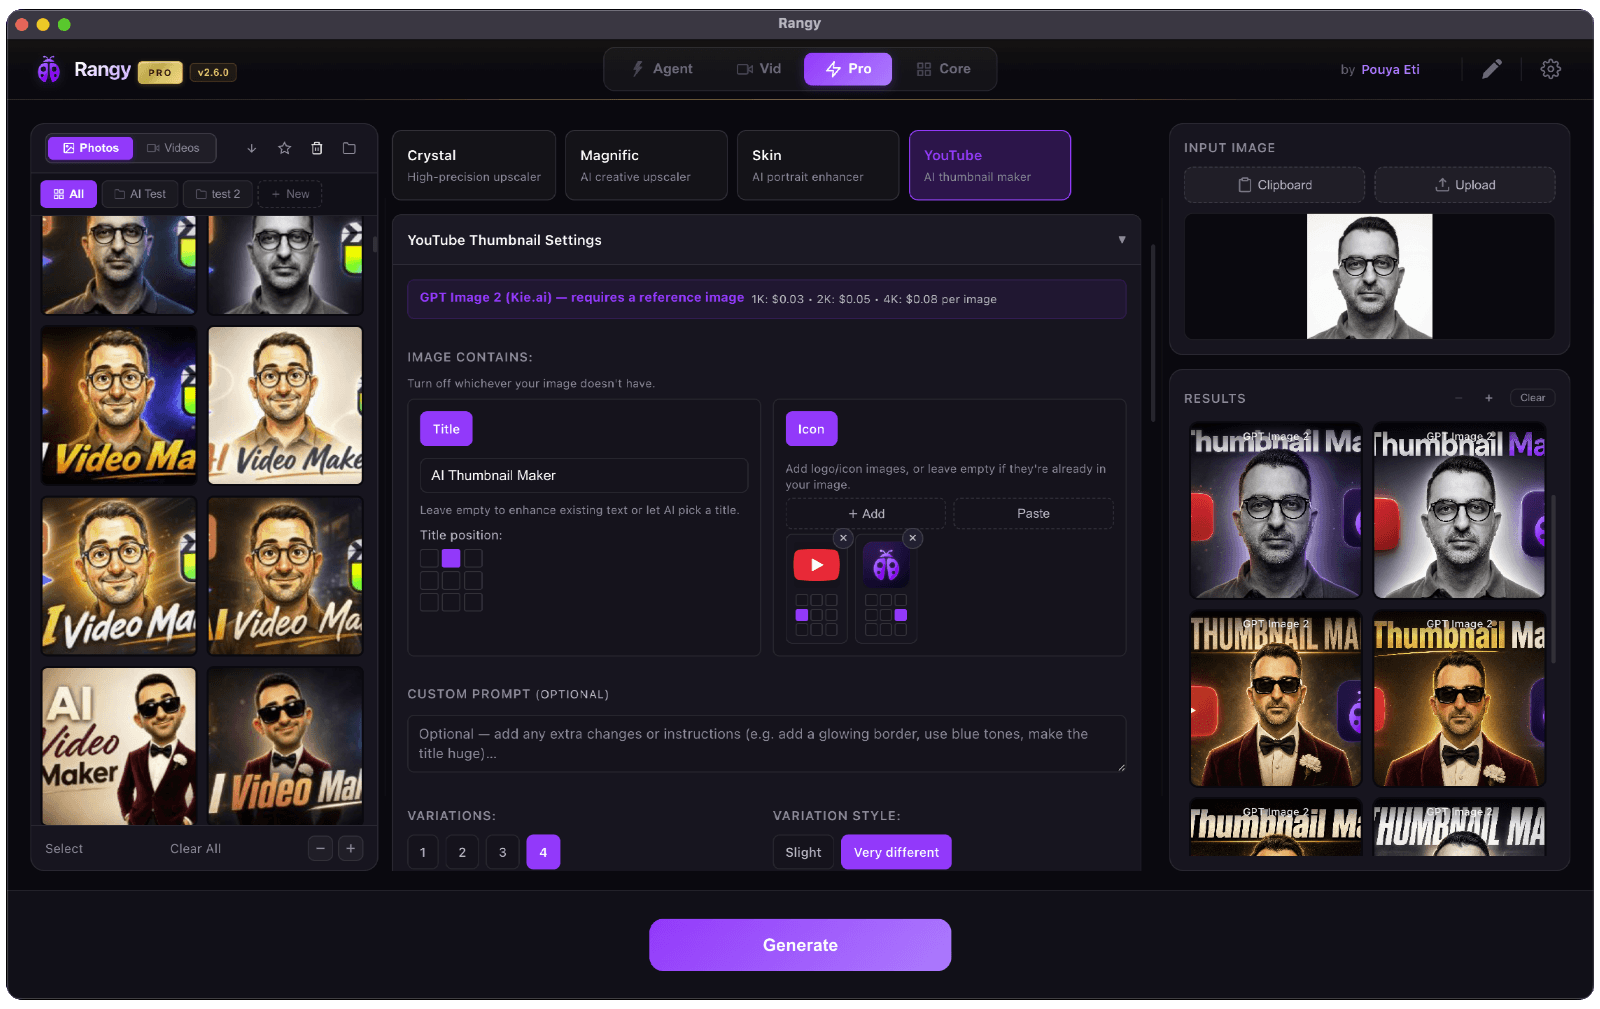The height and width of the screenshot is (1009, 1600).
Task: Click the settings panel scrollbar
Action: (x=1153, y=333)
